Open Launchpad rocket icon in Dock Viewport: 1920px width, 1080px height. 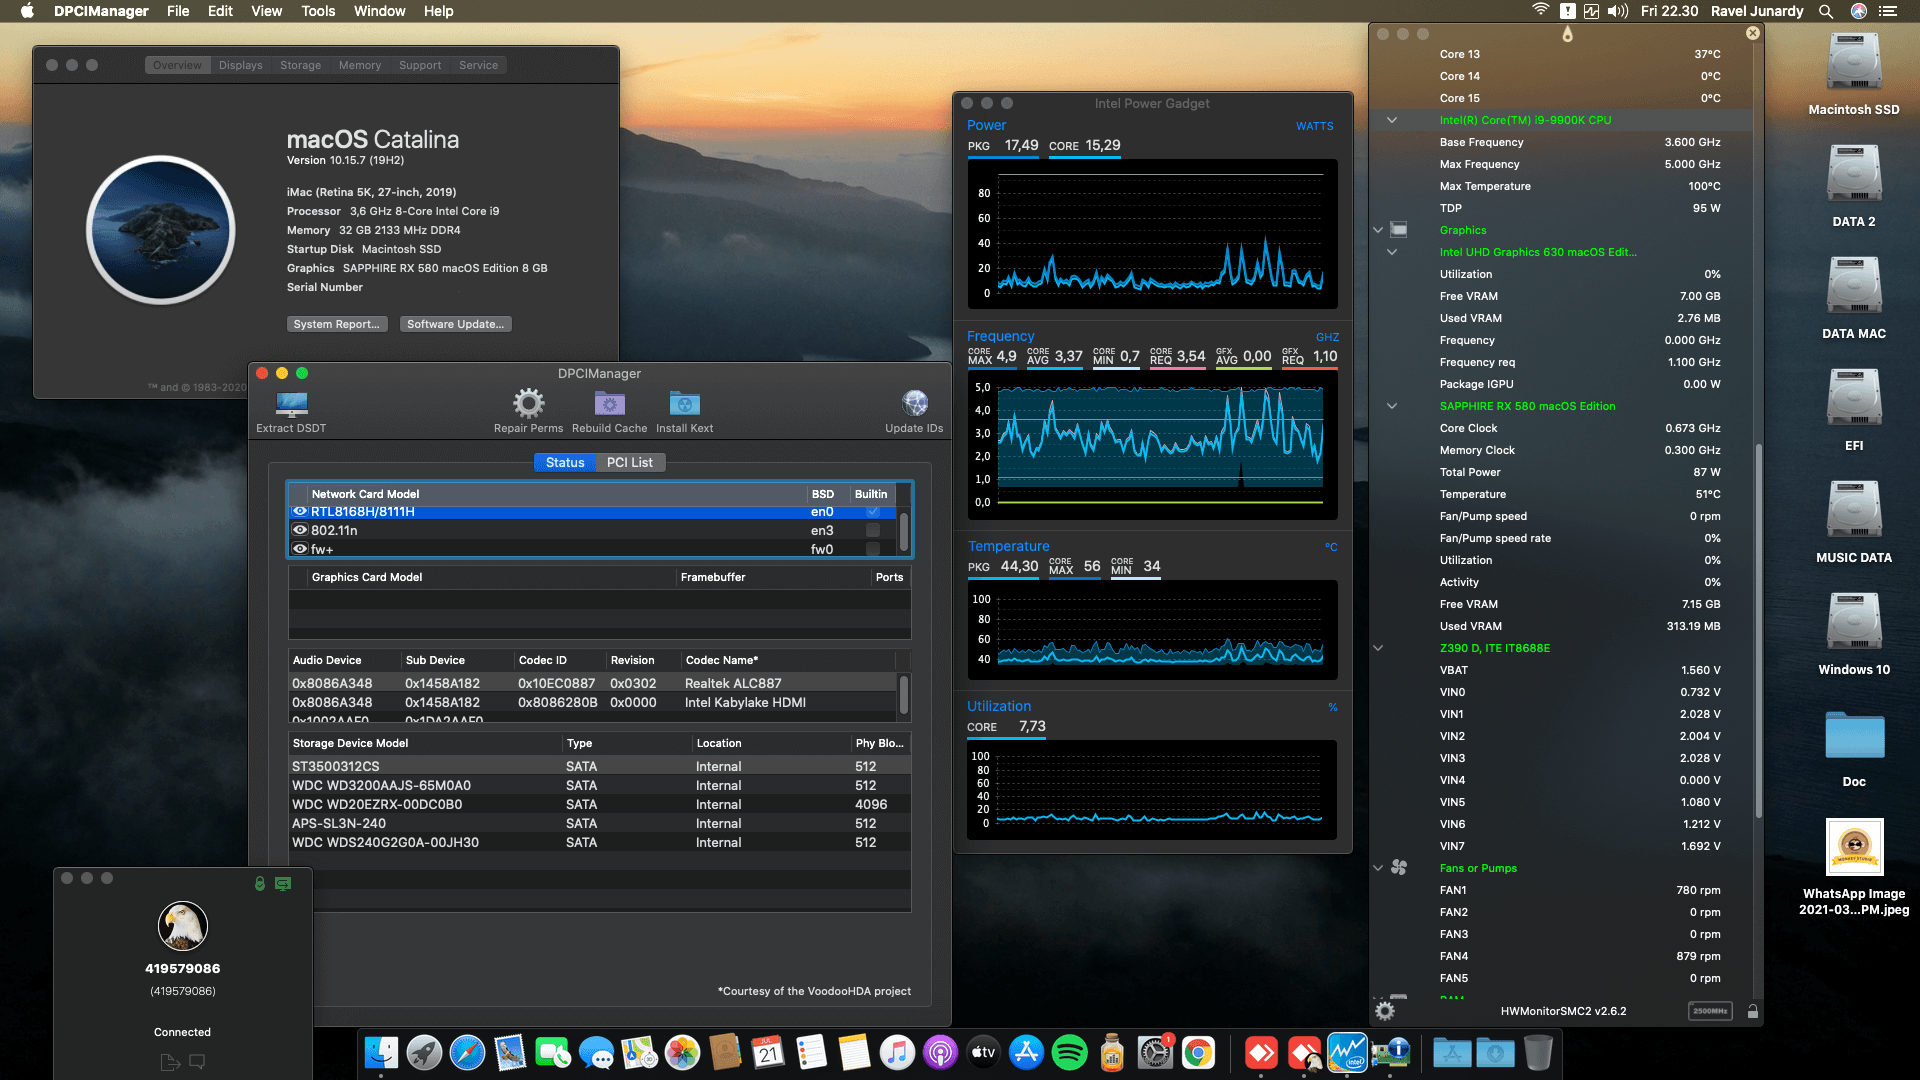[x=424, y=1053]
